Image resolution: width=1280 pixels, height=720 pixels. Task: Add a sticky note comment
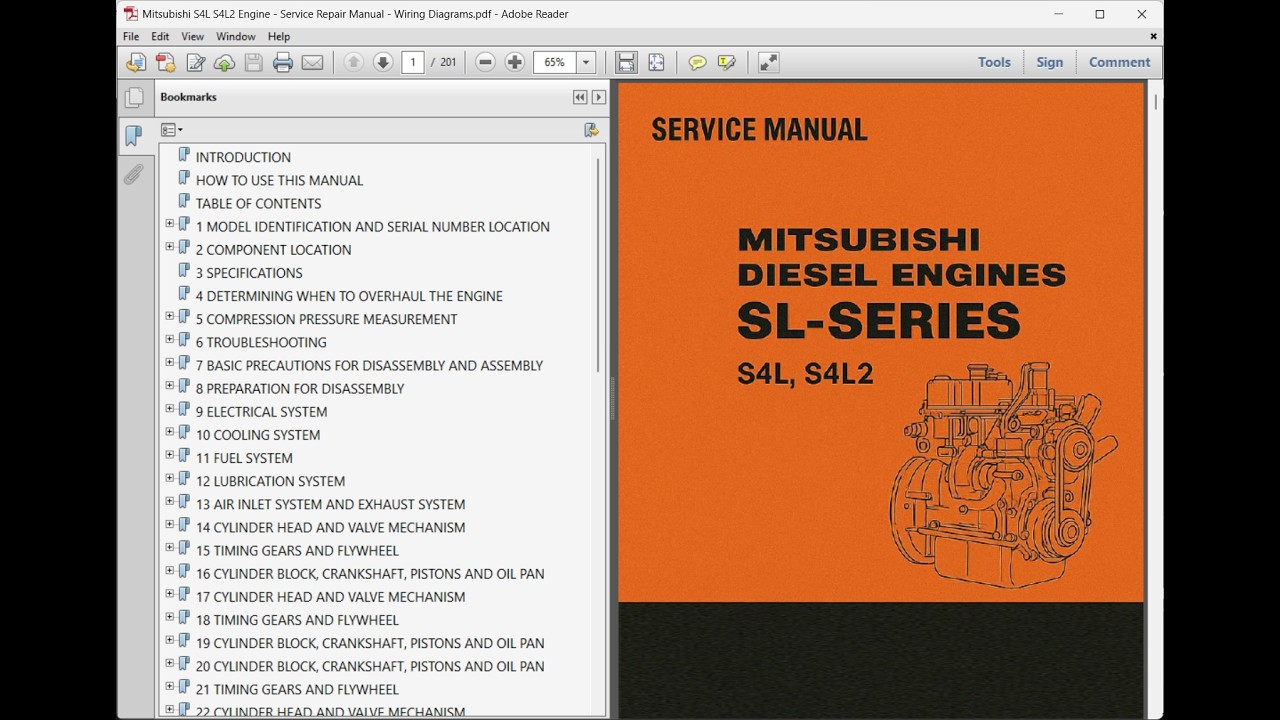click(697, 62)
